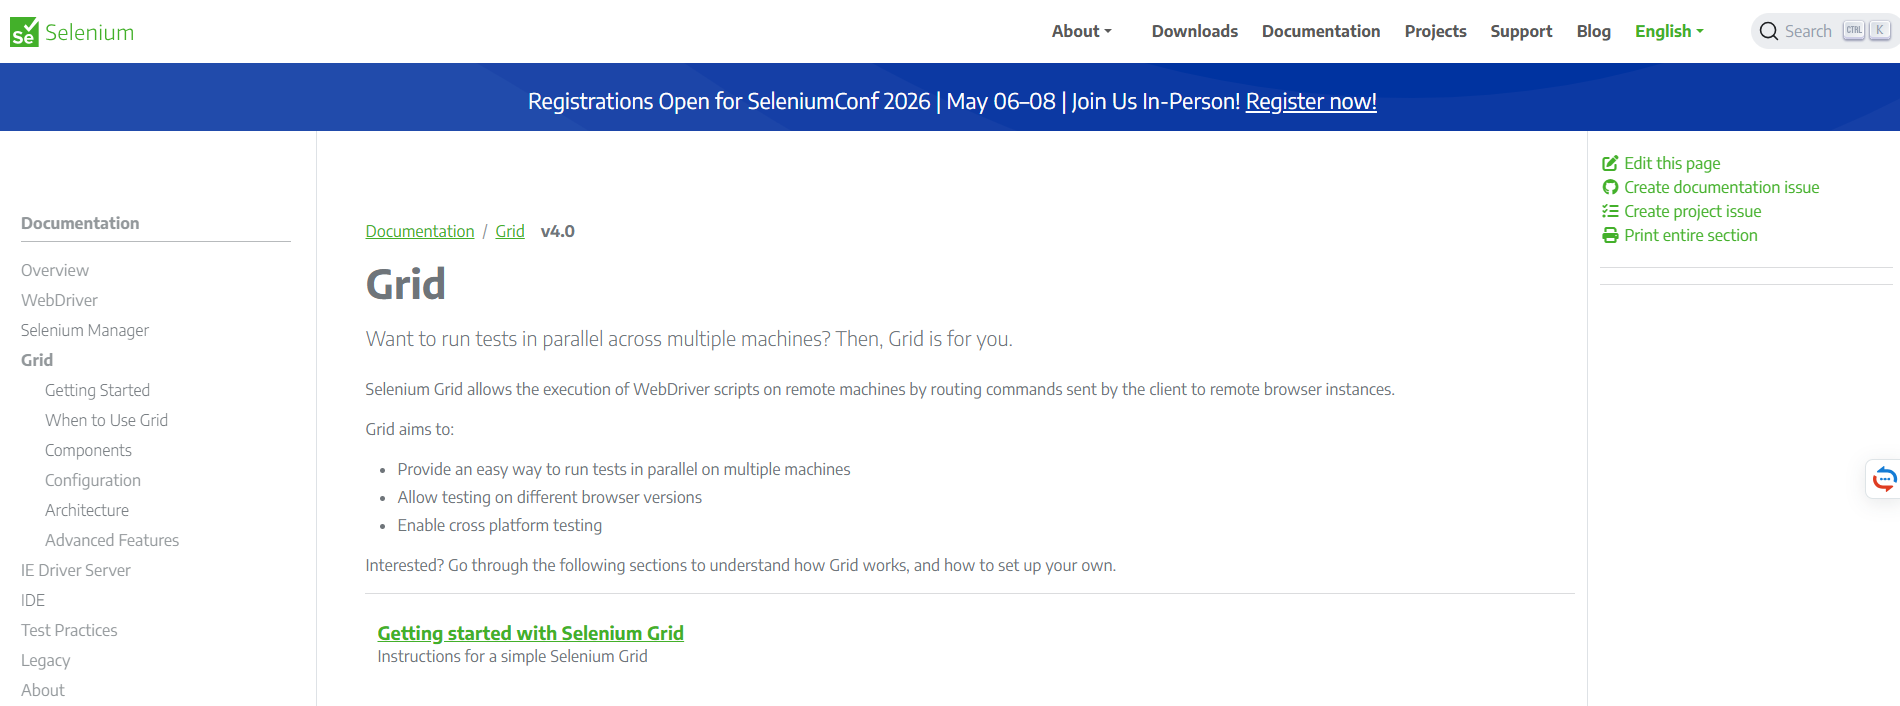Open the Downloads menu item
The width and height of the screenshot is (1900, 706).
1194,31
